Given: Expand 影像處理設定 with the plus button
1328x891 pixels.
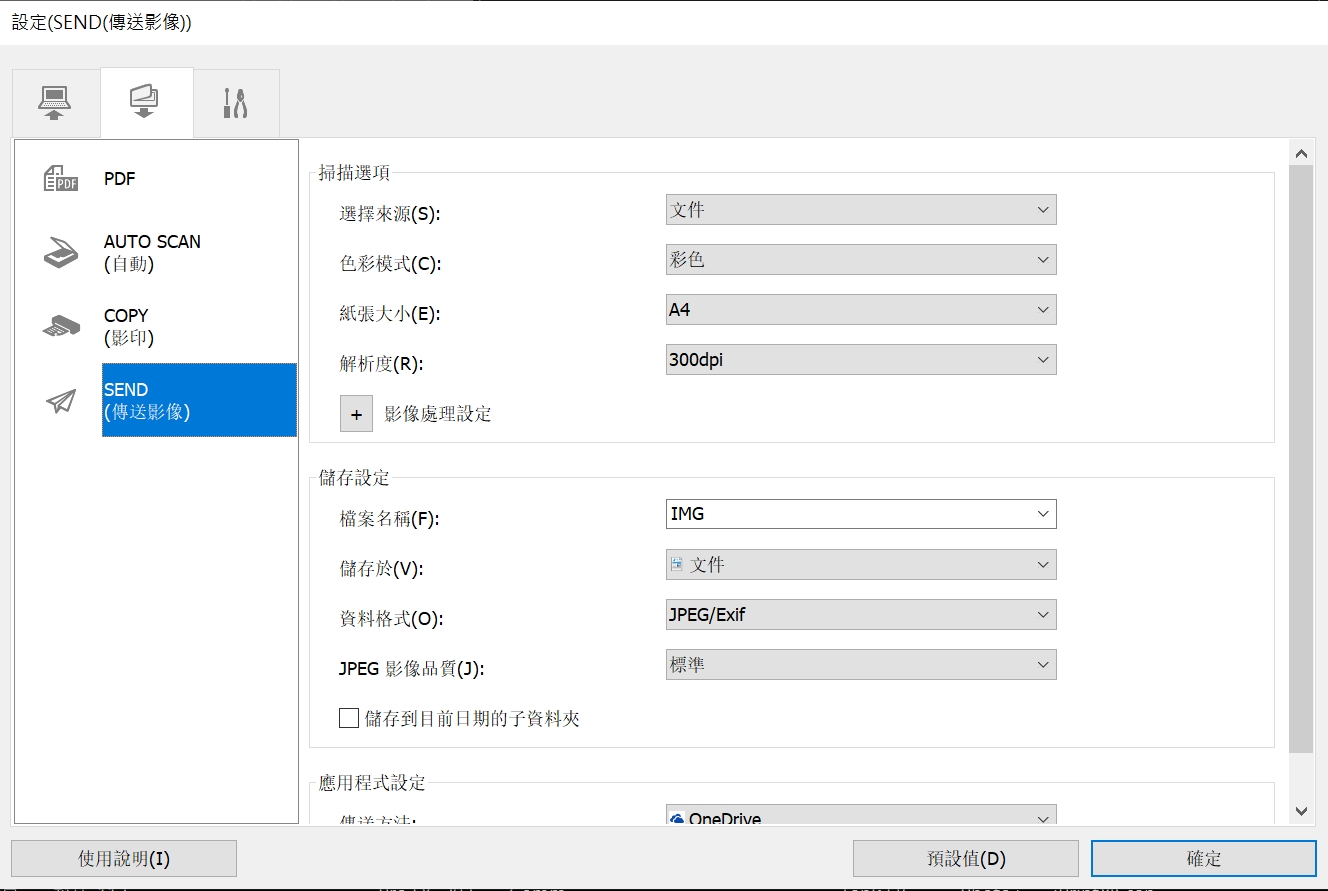Looking at the screenshot, I should pyautogui.click(x=356, y=414).
